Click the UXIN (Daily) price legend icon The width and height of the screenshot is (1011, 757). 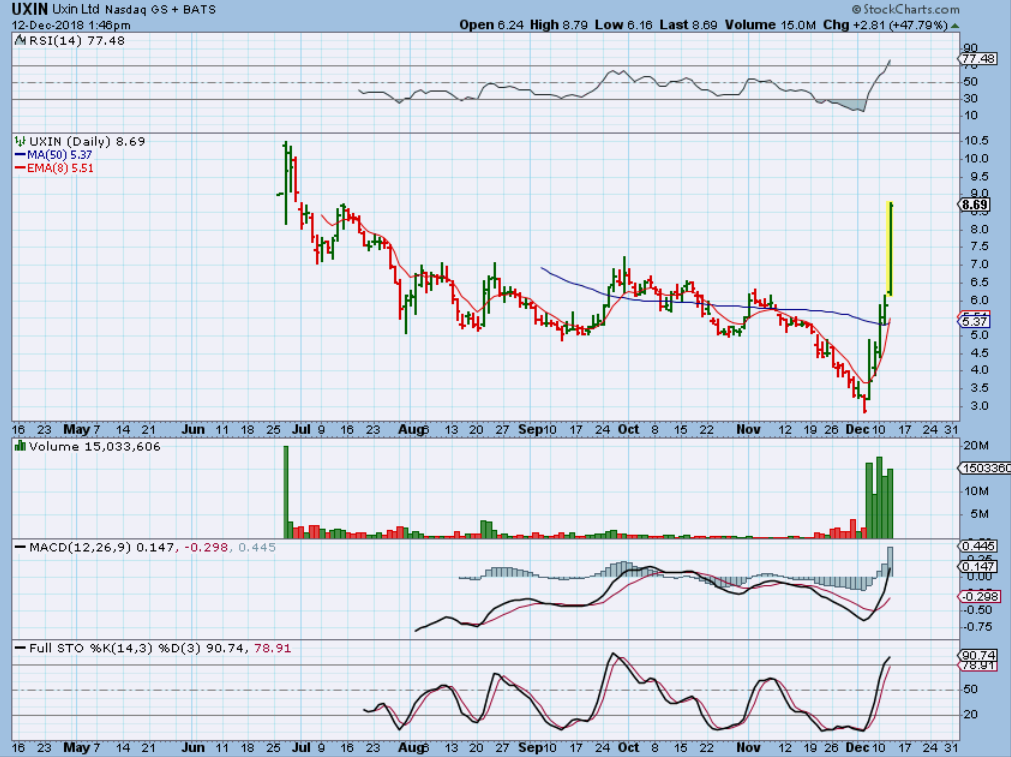(x=19, y=142)
